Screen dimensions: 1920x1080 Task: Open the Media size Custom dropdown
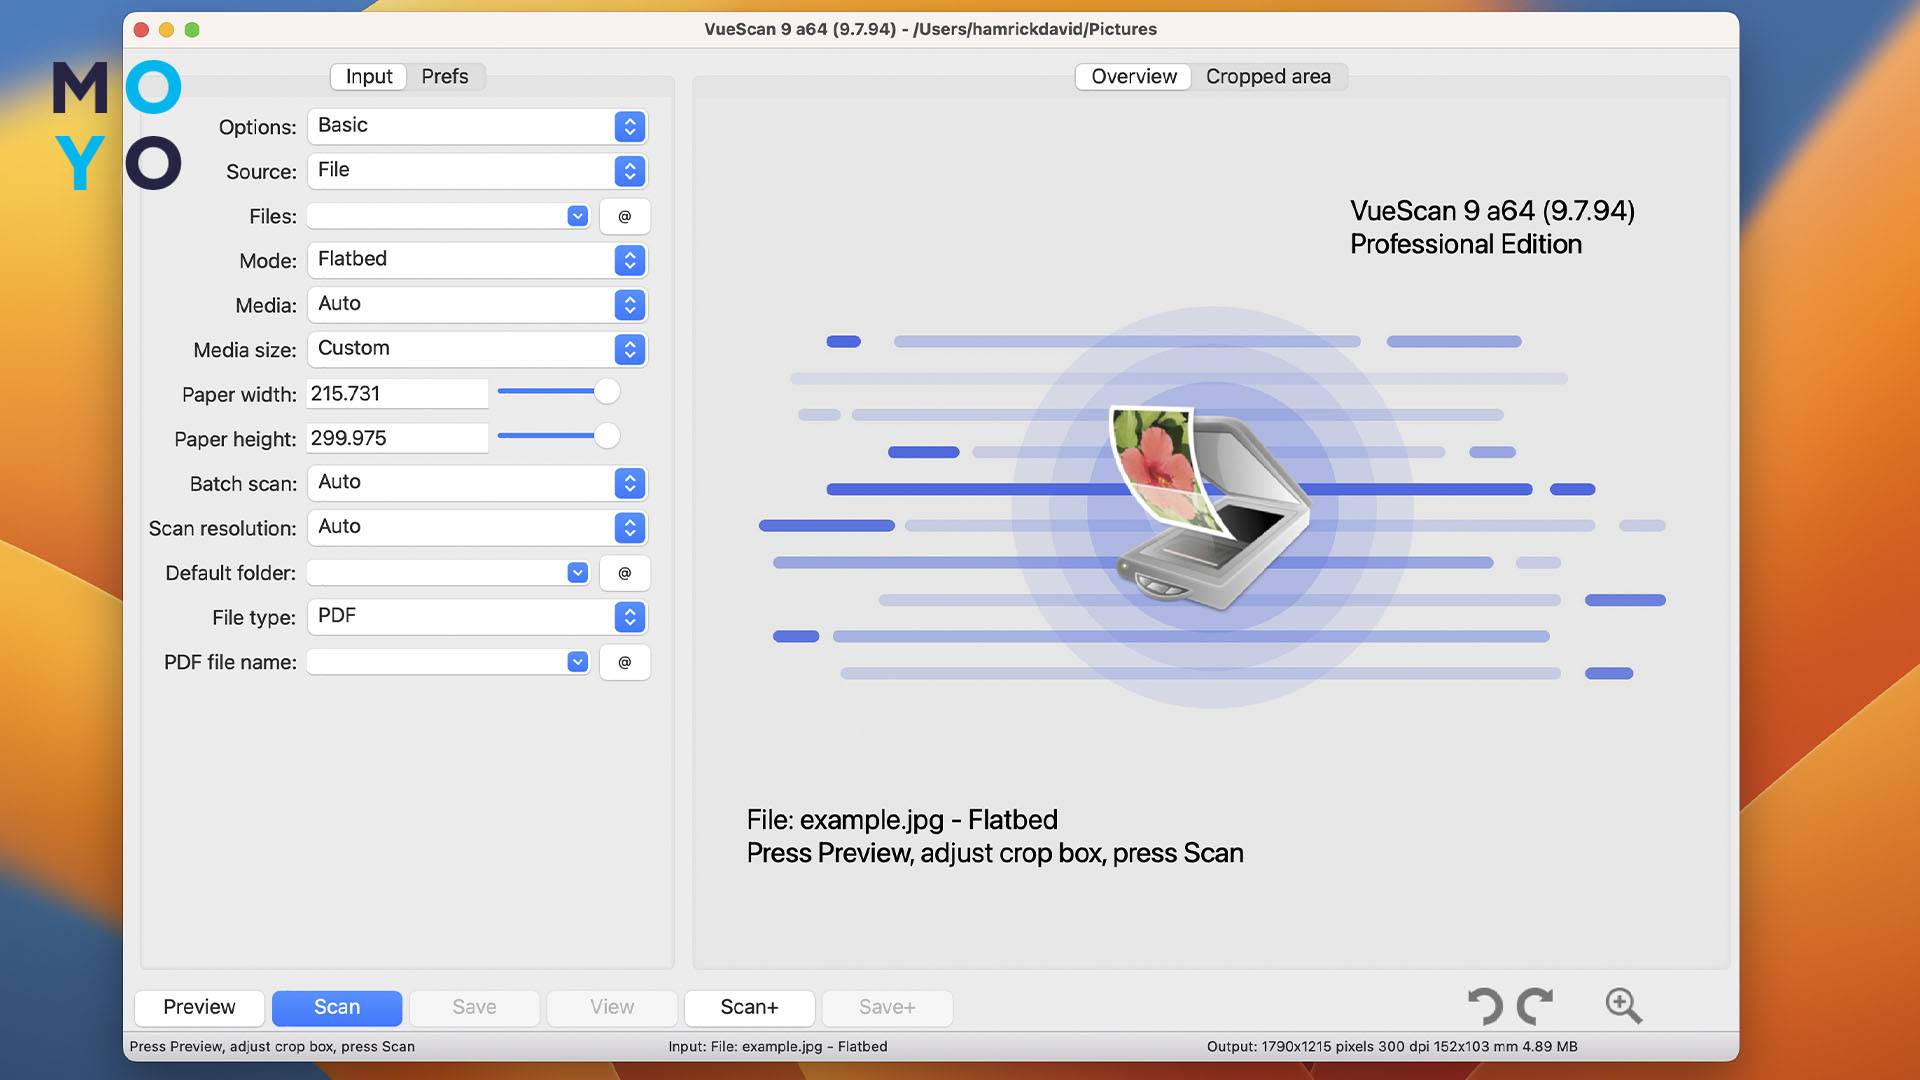tap(629, 350)
